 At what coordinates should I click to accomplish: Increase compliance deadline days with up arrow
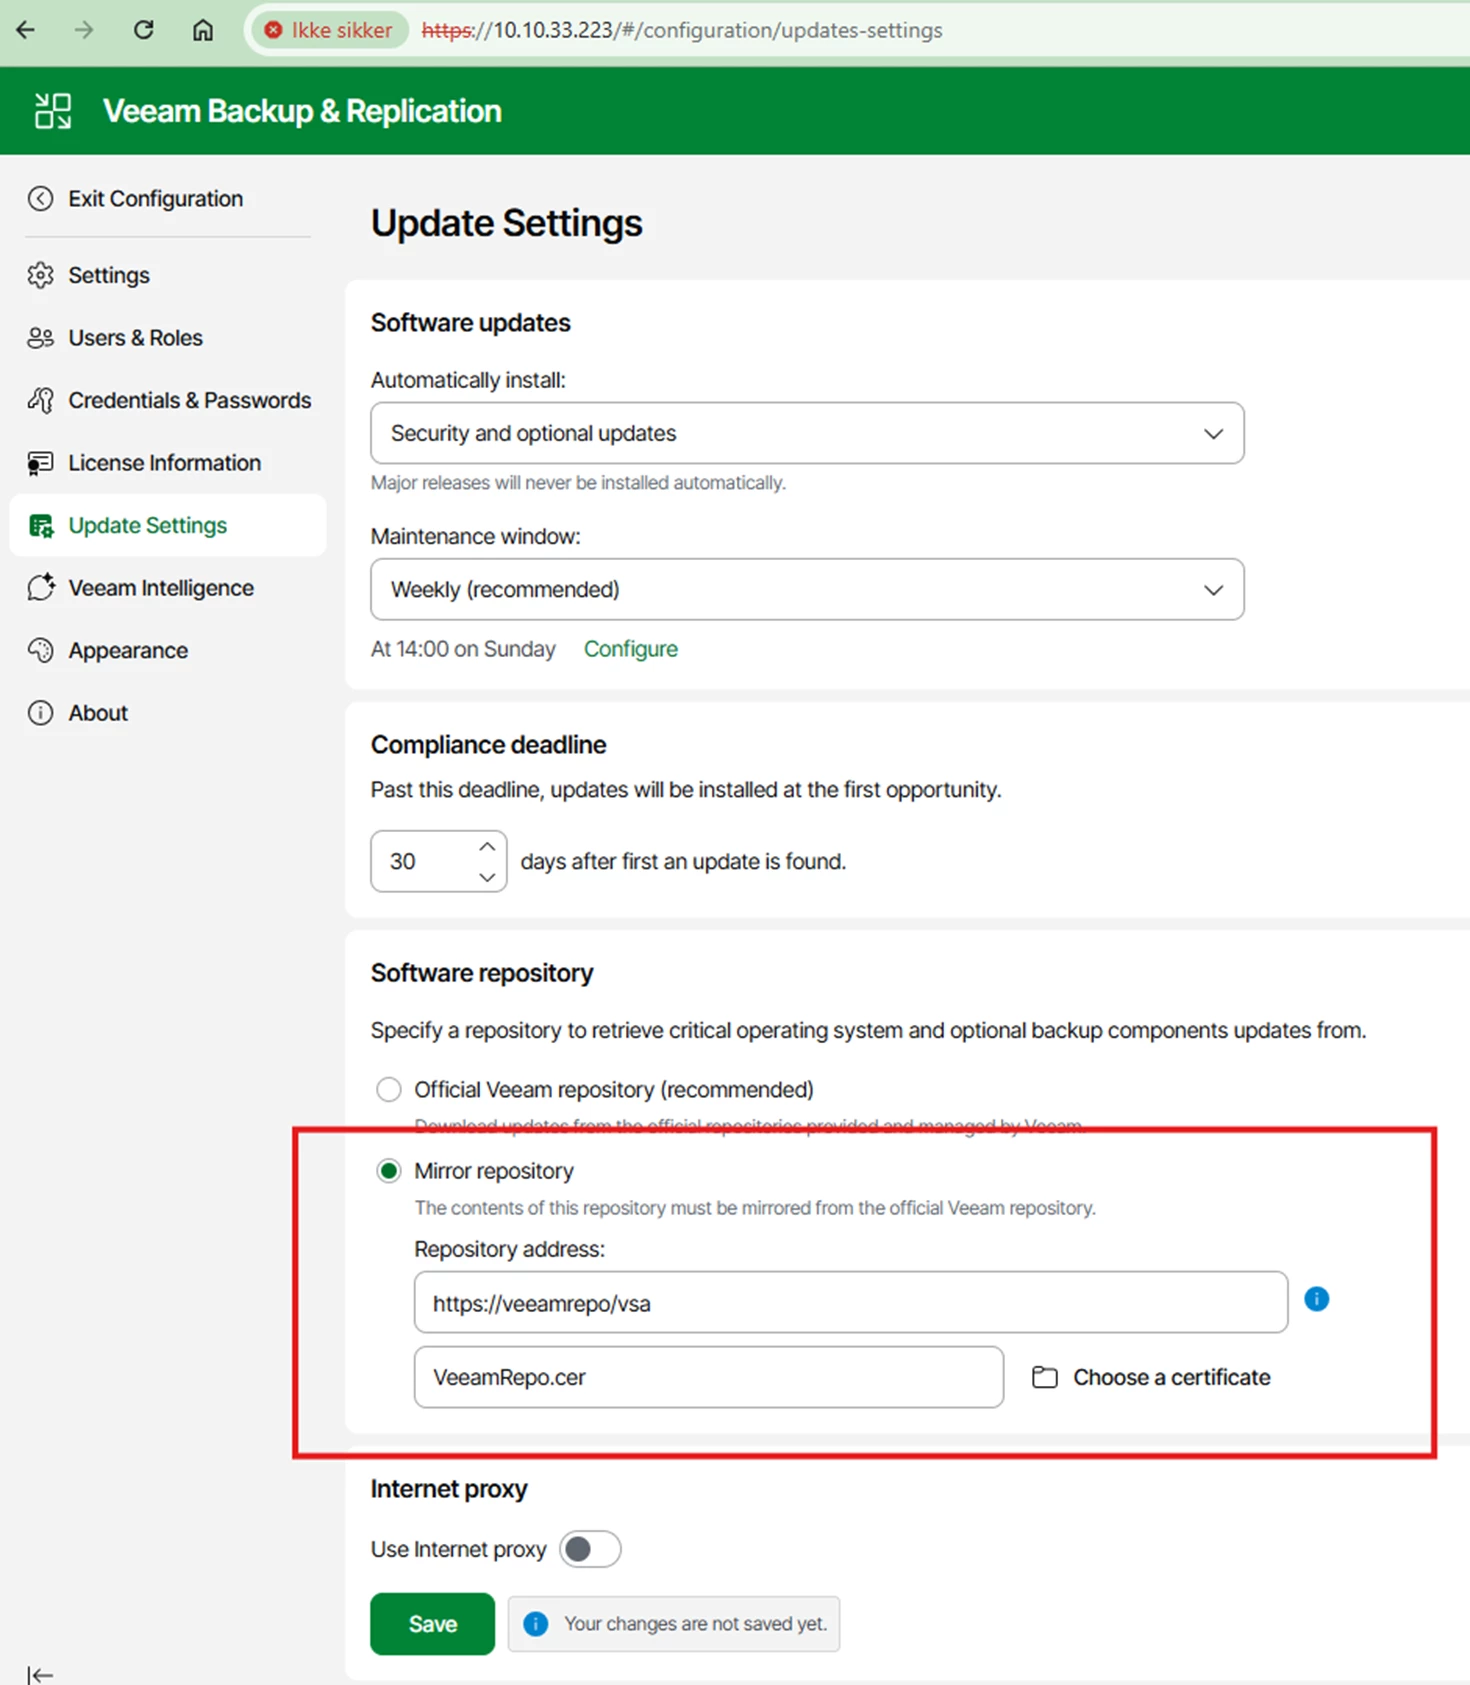[487, 847]
